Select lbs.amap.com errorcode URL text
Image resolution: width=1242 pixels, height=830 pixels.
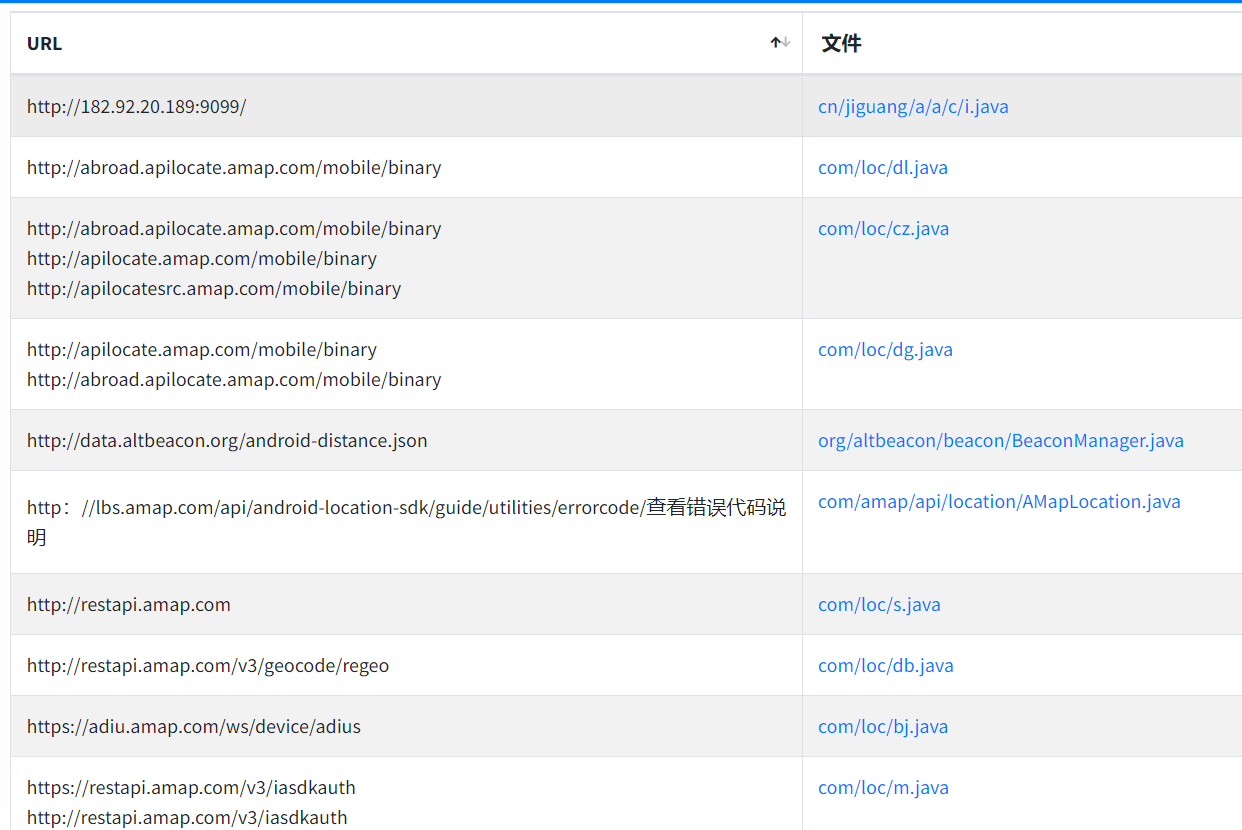pos(406,522)
